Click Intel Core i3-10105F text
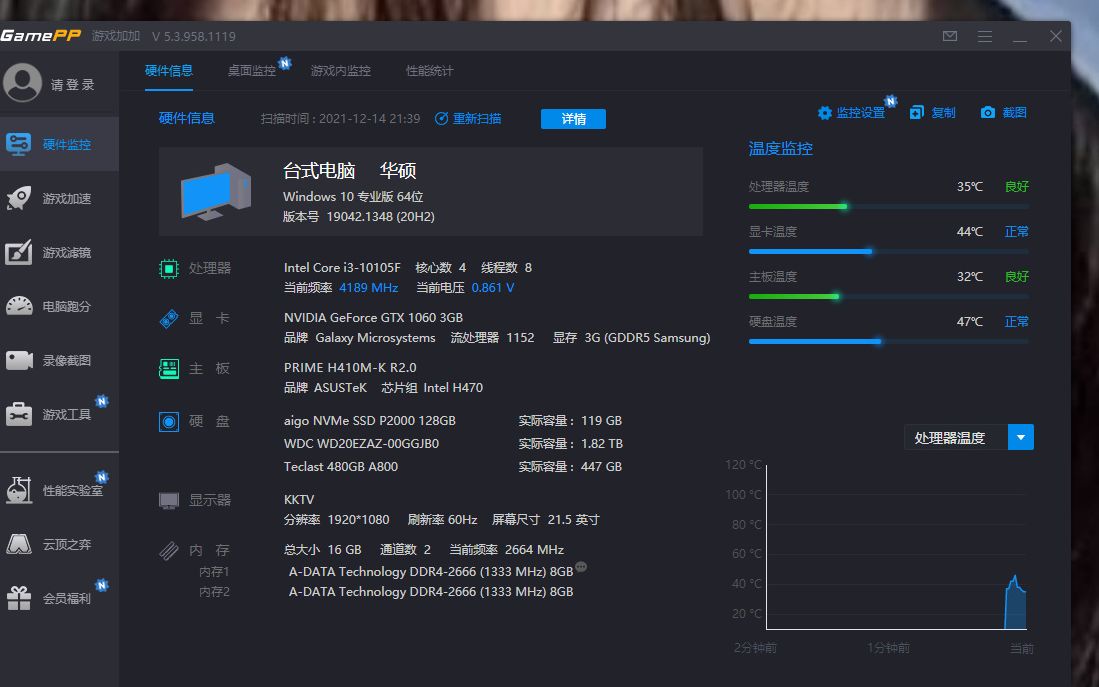1099x687 pixels. click(x=342, y=268)
